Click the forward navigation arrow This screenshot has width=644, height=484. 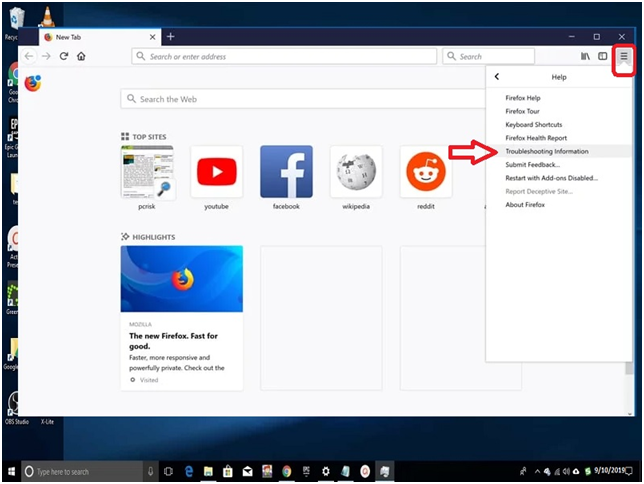tap(46, 56)
